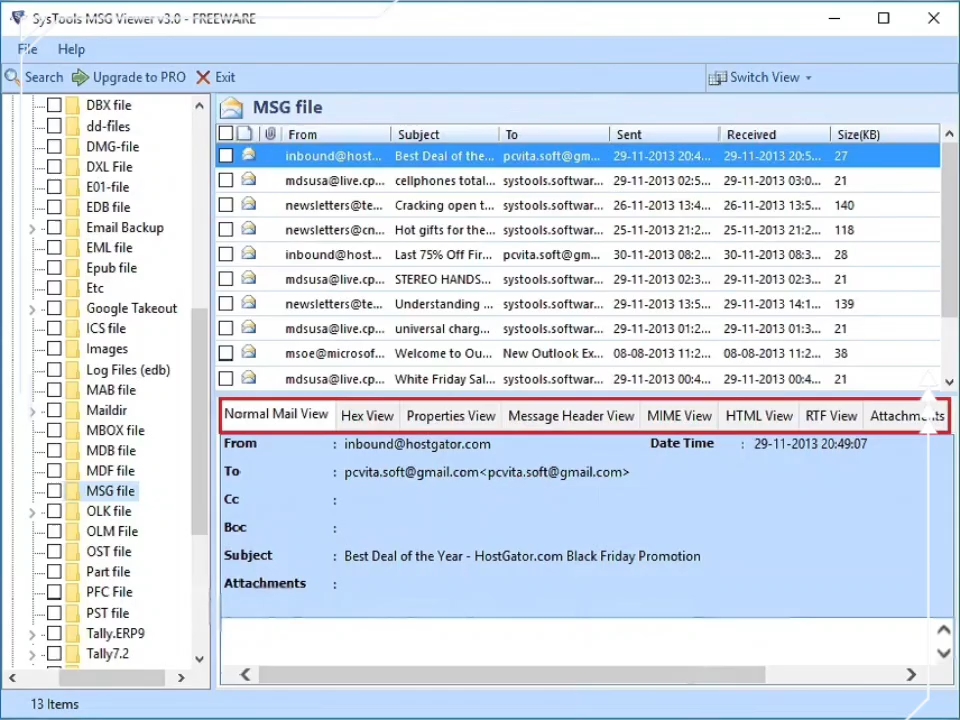Click the envelope icon on the White Friday Sale row
Viewport: 960px width, 720px height.
(248, 378)
